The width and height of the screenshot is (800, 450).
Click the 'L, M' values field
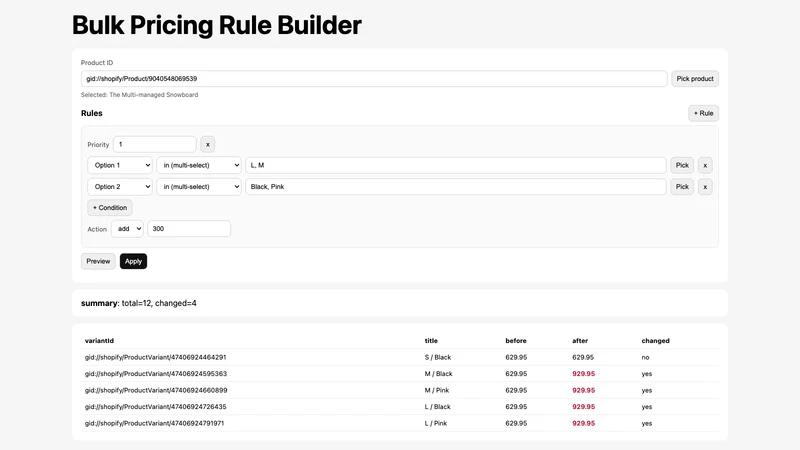coord(456,165)
